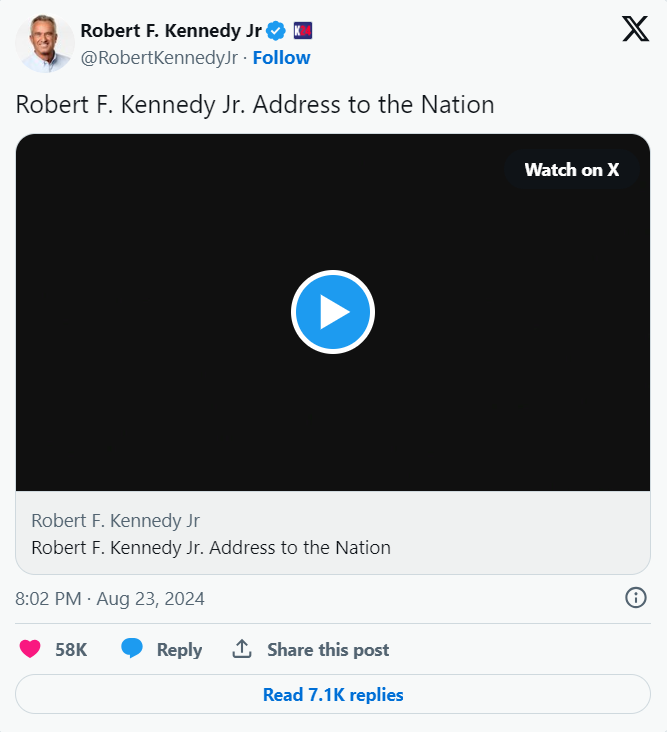Open the Read 7.1K replies button
This screenshot has width=667, height=732.
pyautogui.click(x=333, y=694)
